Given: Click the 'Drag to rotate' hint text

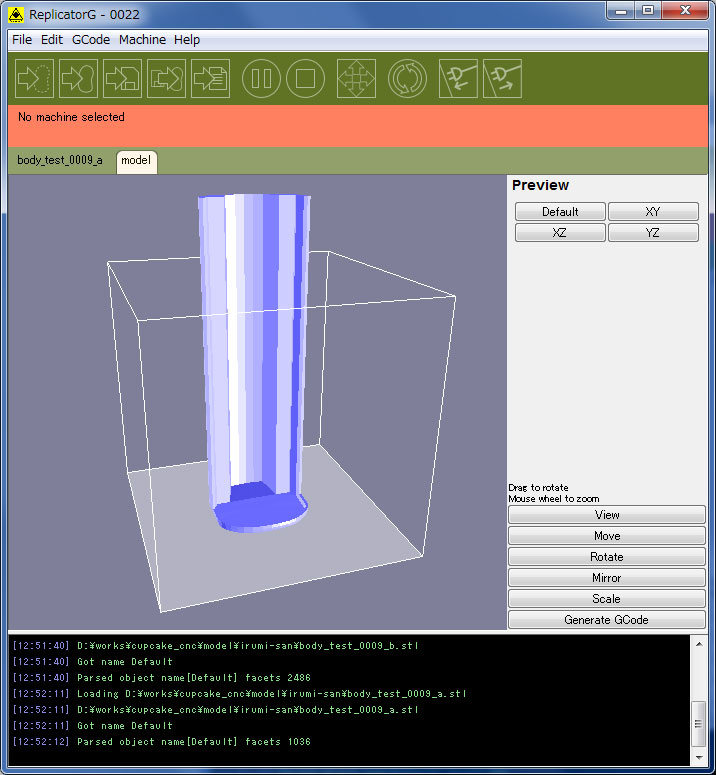Looking at the screenshot, I should tap(538, 487).
